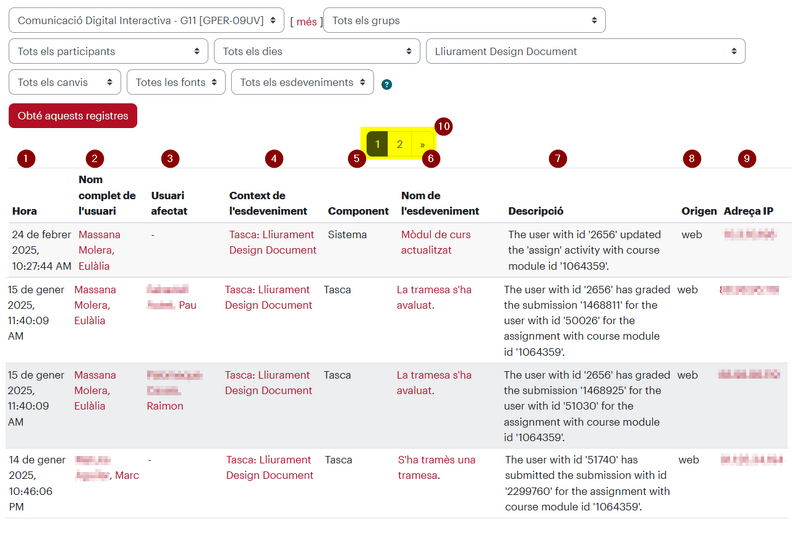Click the red marker number 7
Screen dimensions: 800x537
(558, 159)
